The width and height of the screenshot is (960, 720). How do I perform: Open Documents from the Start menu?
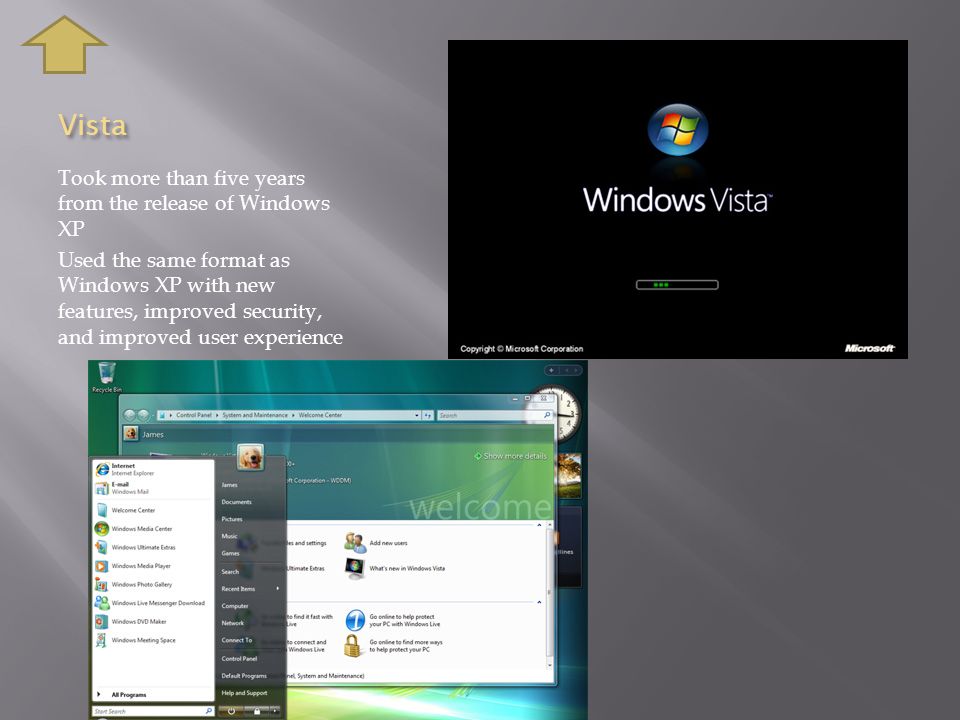click(236, 501)
